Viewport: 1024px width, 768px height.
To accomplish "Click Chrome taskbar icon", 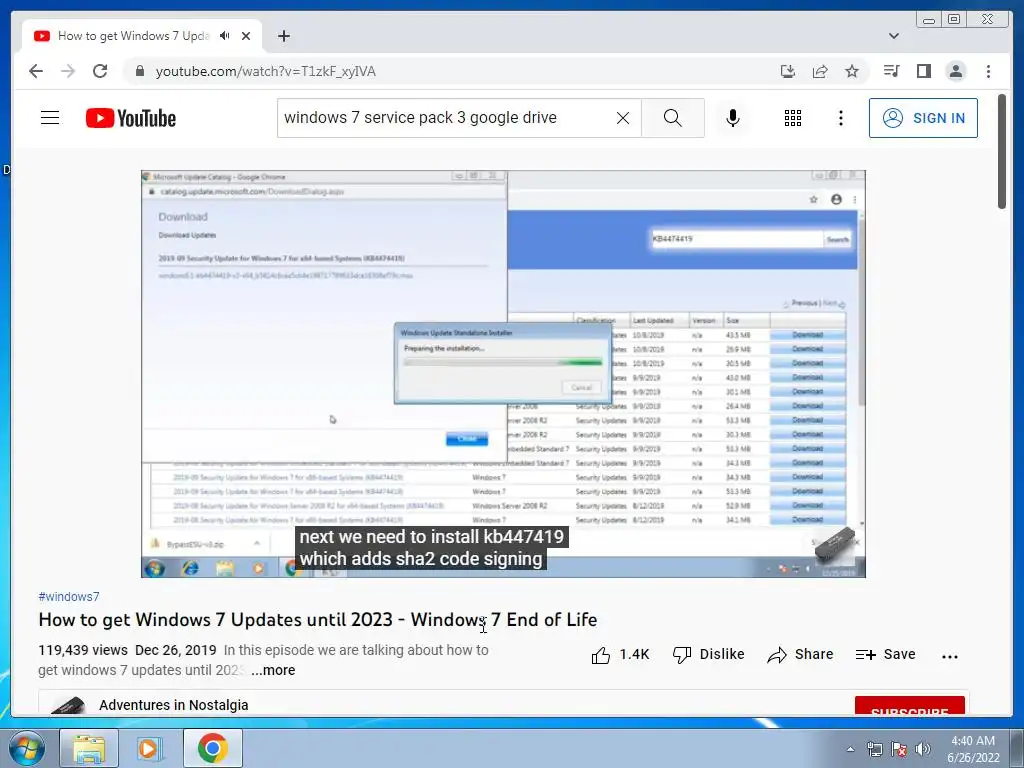I will (212, 748).
